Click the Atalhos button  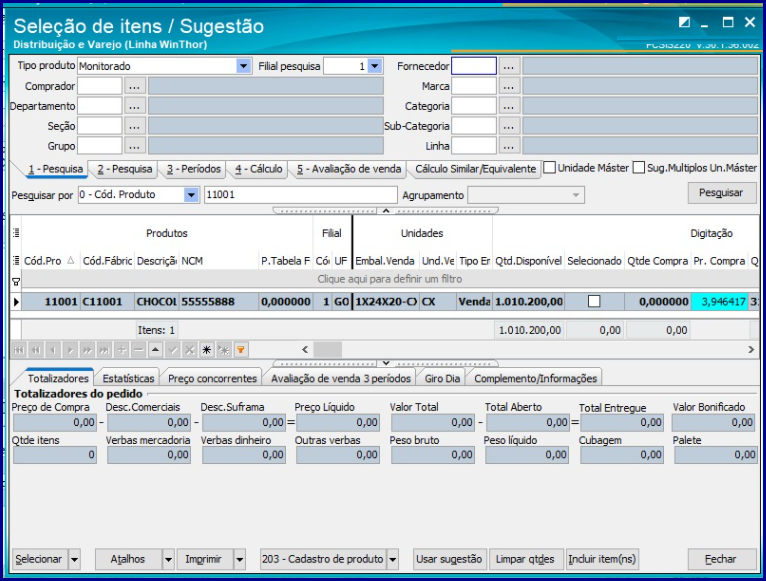coord(128,559)
